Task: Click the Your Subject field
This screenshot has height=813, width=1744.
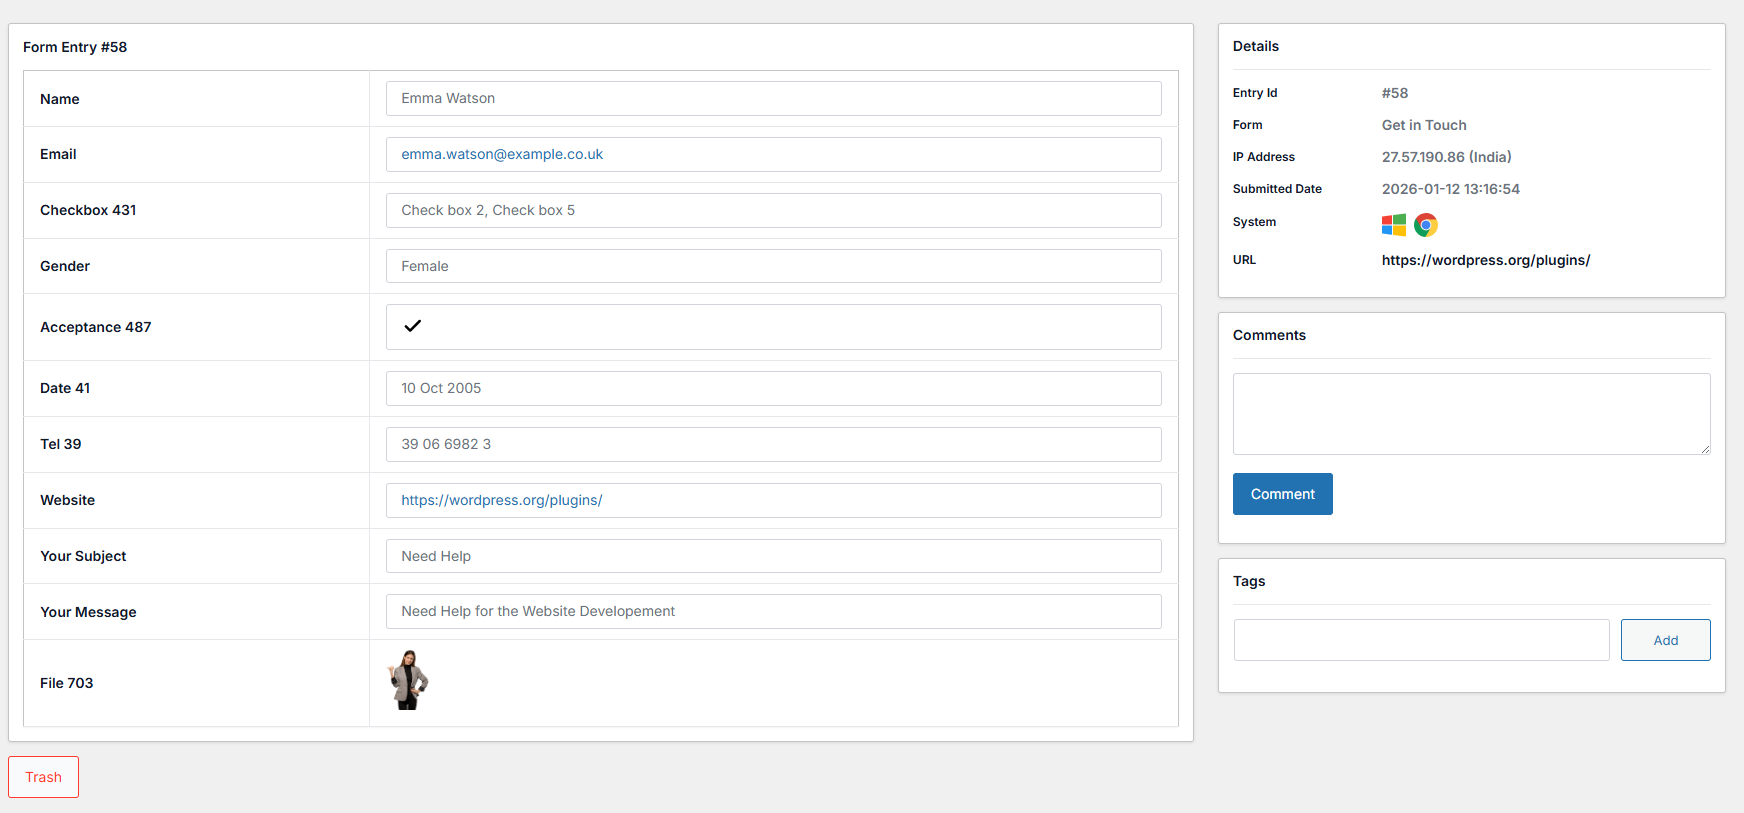Action: point(773,556)
